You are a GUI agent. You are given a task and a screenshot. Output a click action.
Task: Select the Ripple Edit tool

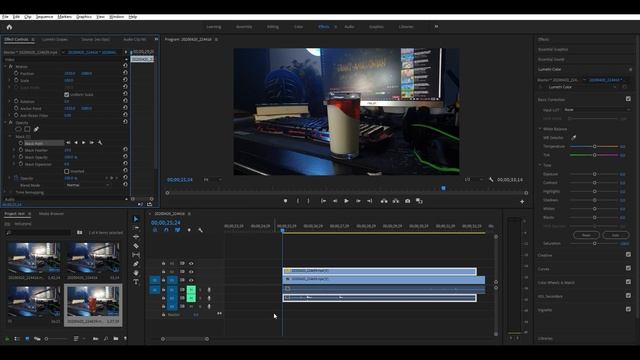136,237
